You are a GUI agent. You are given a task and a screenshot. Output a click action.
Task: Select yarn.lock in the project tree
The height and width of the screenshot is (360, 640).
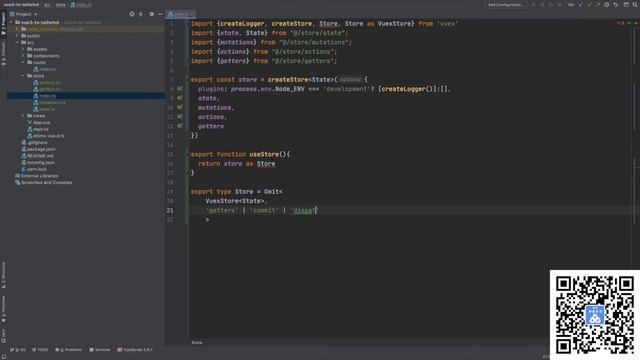(x=34, y=169)
